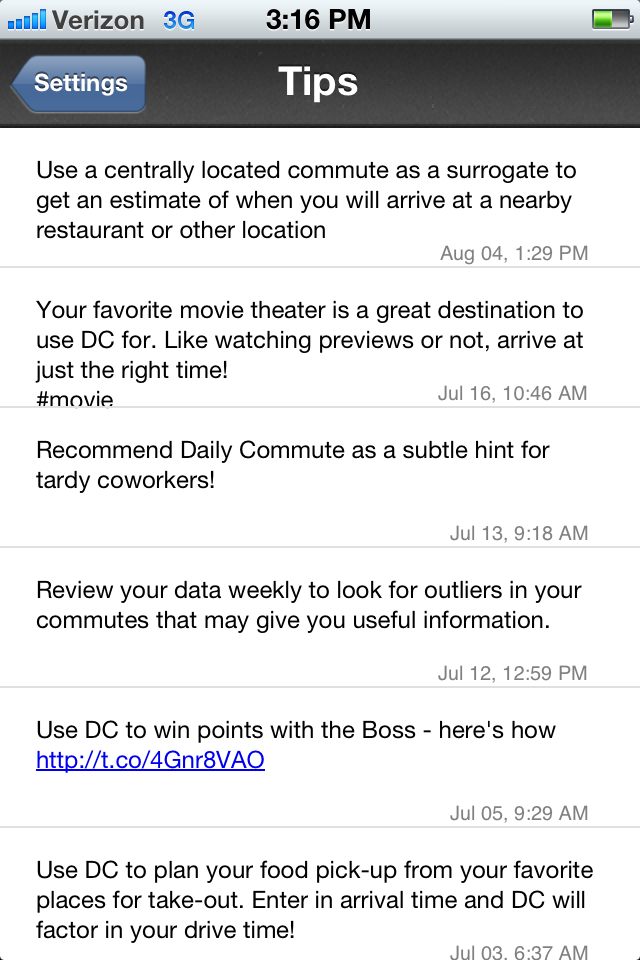Screen dimensions: 640x960
Task: Tap the Jul 16, 10:46 AM timestamp
Action: pos(512,394)
